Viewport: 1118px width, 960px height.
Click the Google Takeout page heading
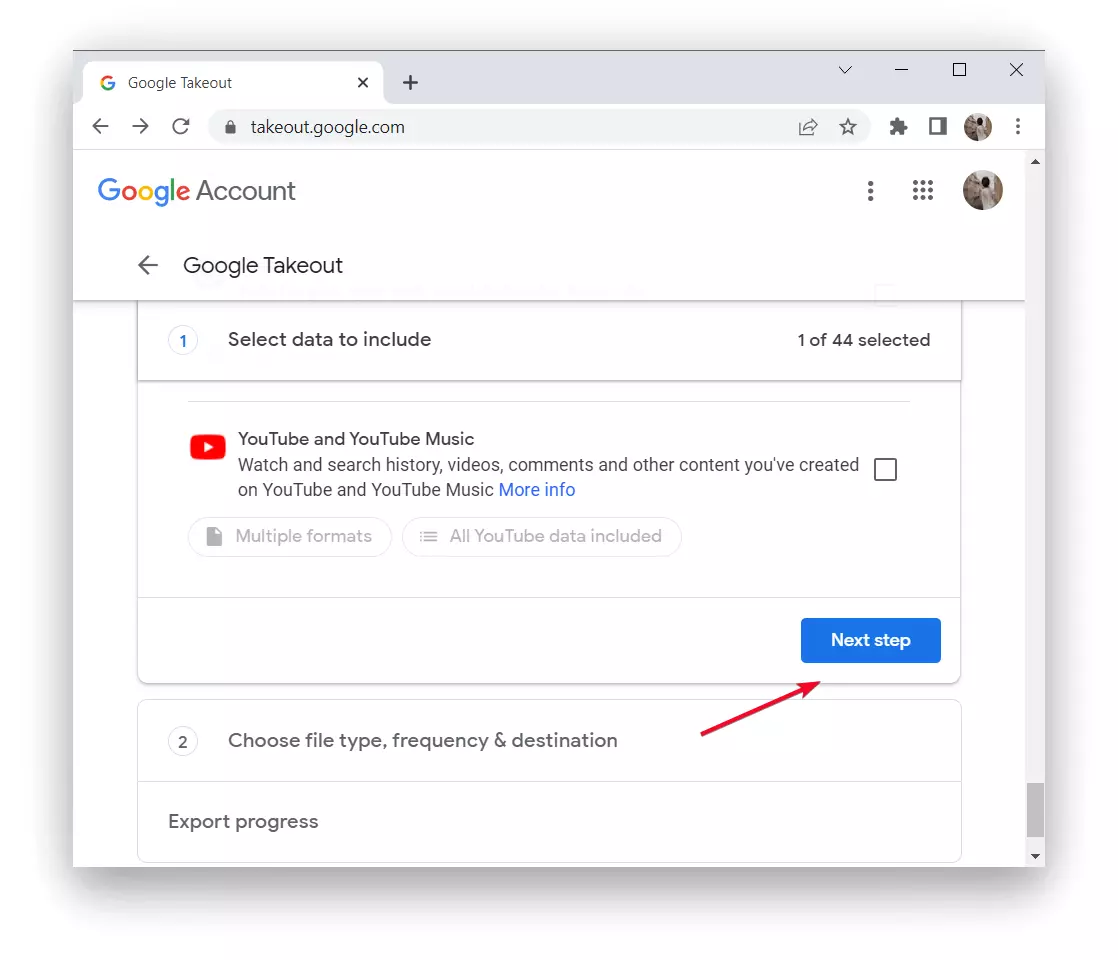point(263,265)
